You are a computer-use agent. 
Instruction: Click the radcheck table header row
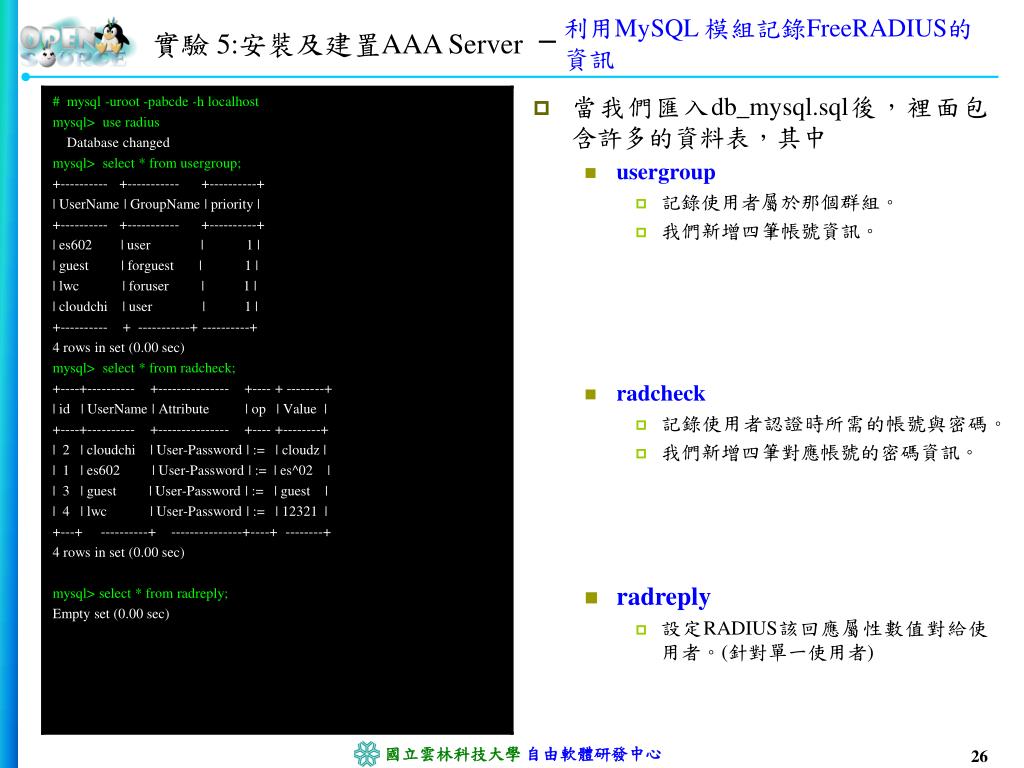(x=190, y=409)
